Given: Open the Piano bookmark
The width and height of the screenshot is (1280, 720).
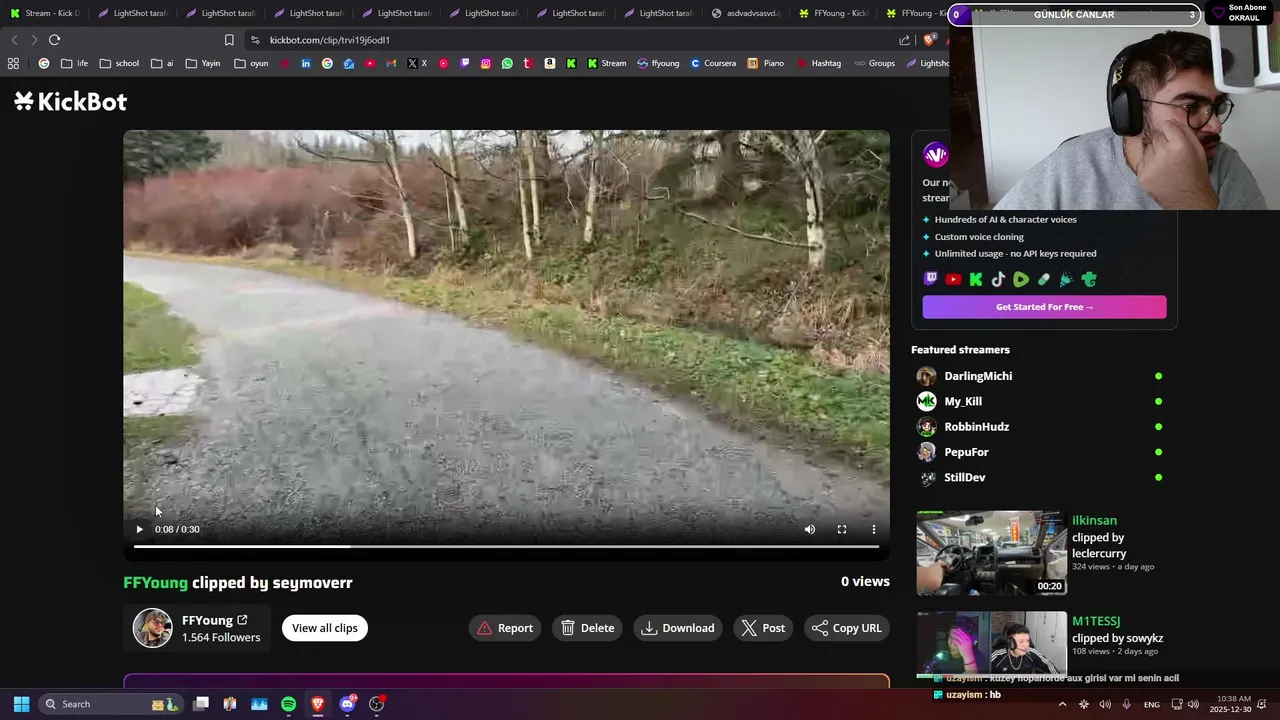Looking at the screenshot, I should [766, 63].
